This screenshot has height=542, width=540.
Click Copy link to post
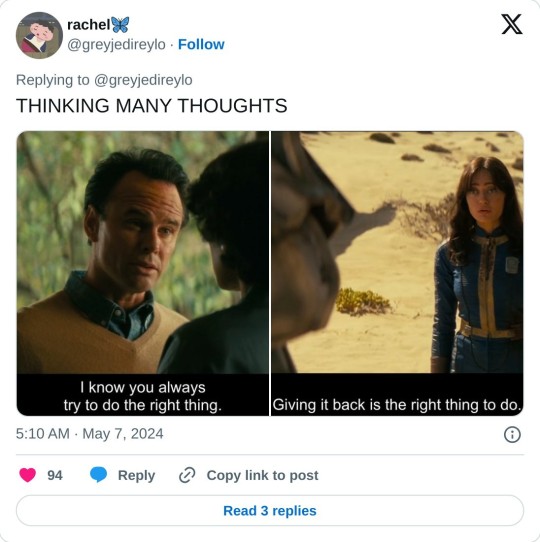[262, 475]
